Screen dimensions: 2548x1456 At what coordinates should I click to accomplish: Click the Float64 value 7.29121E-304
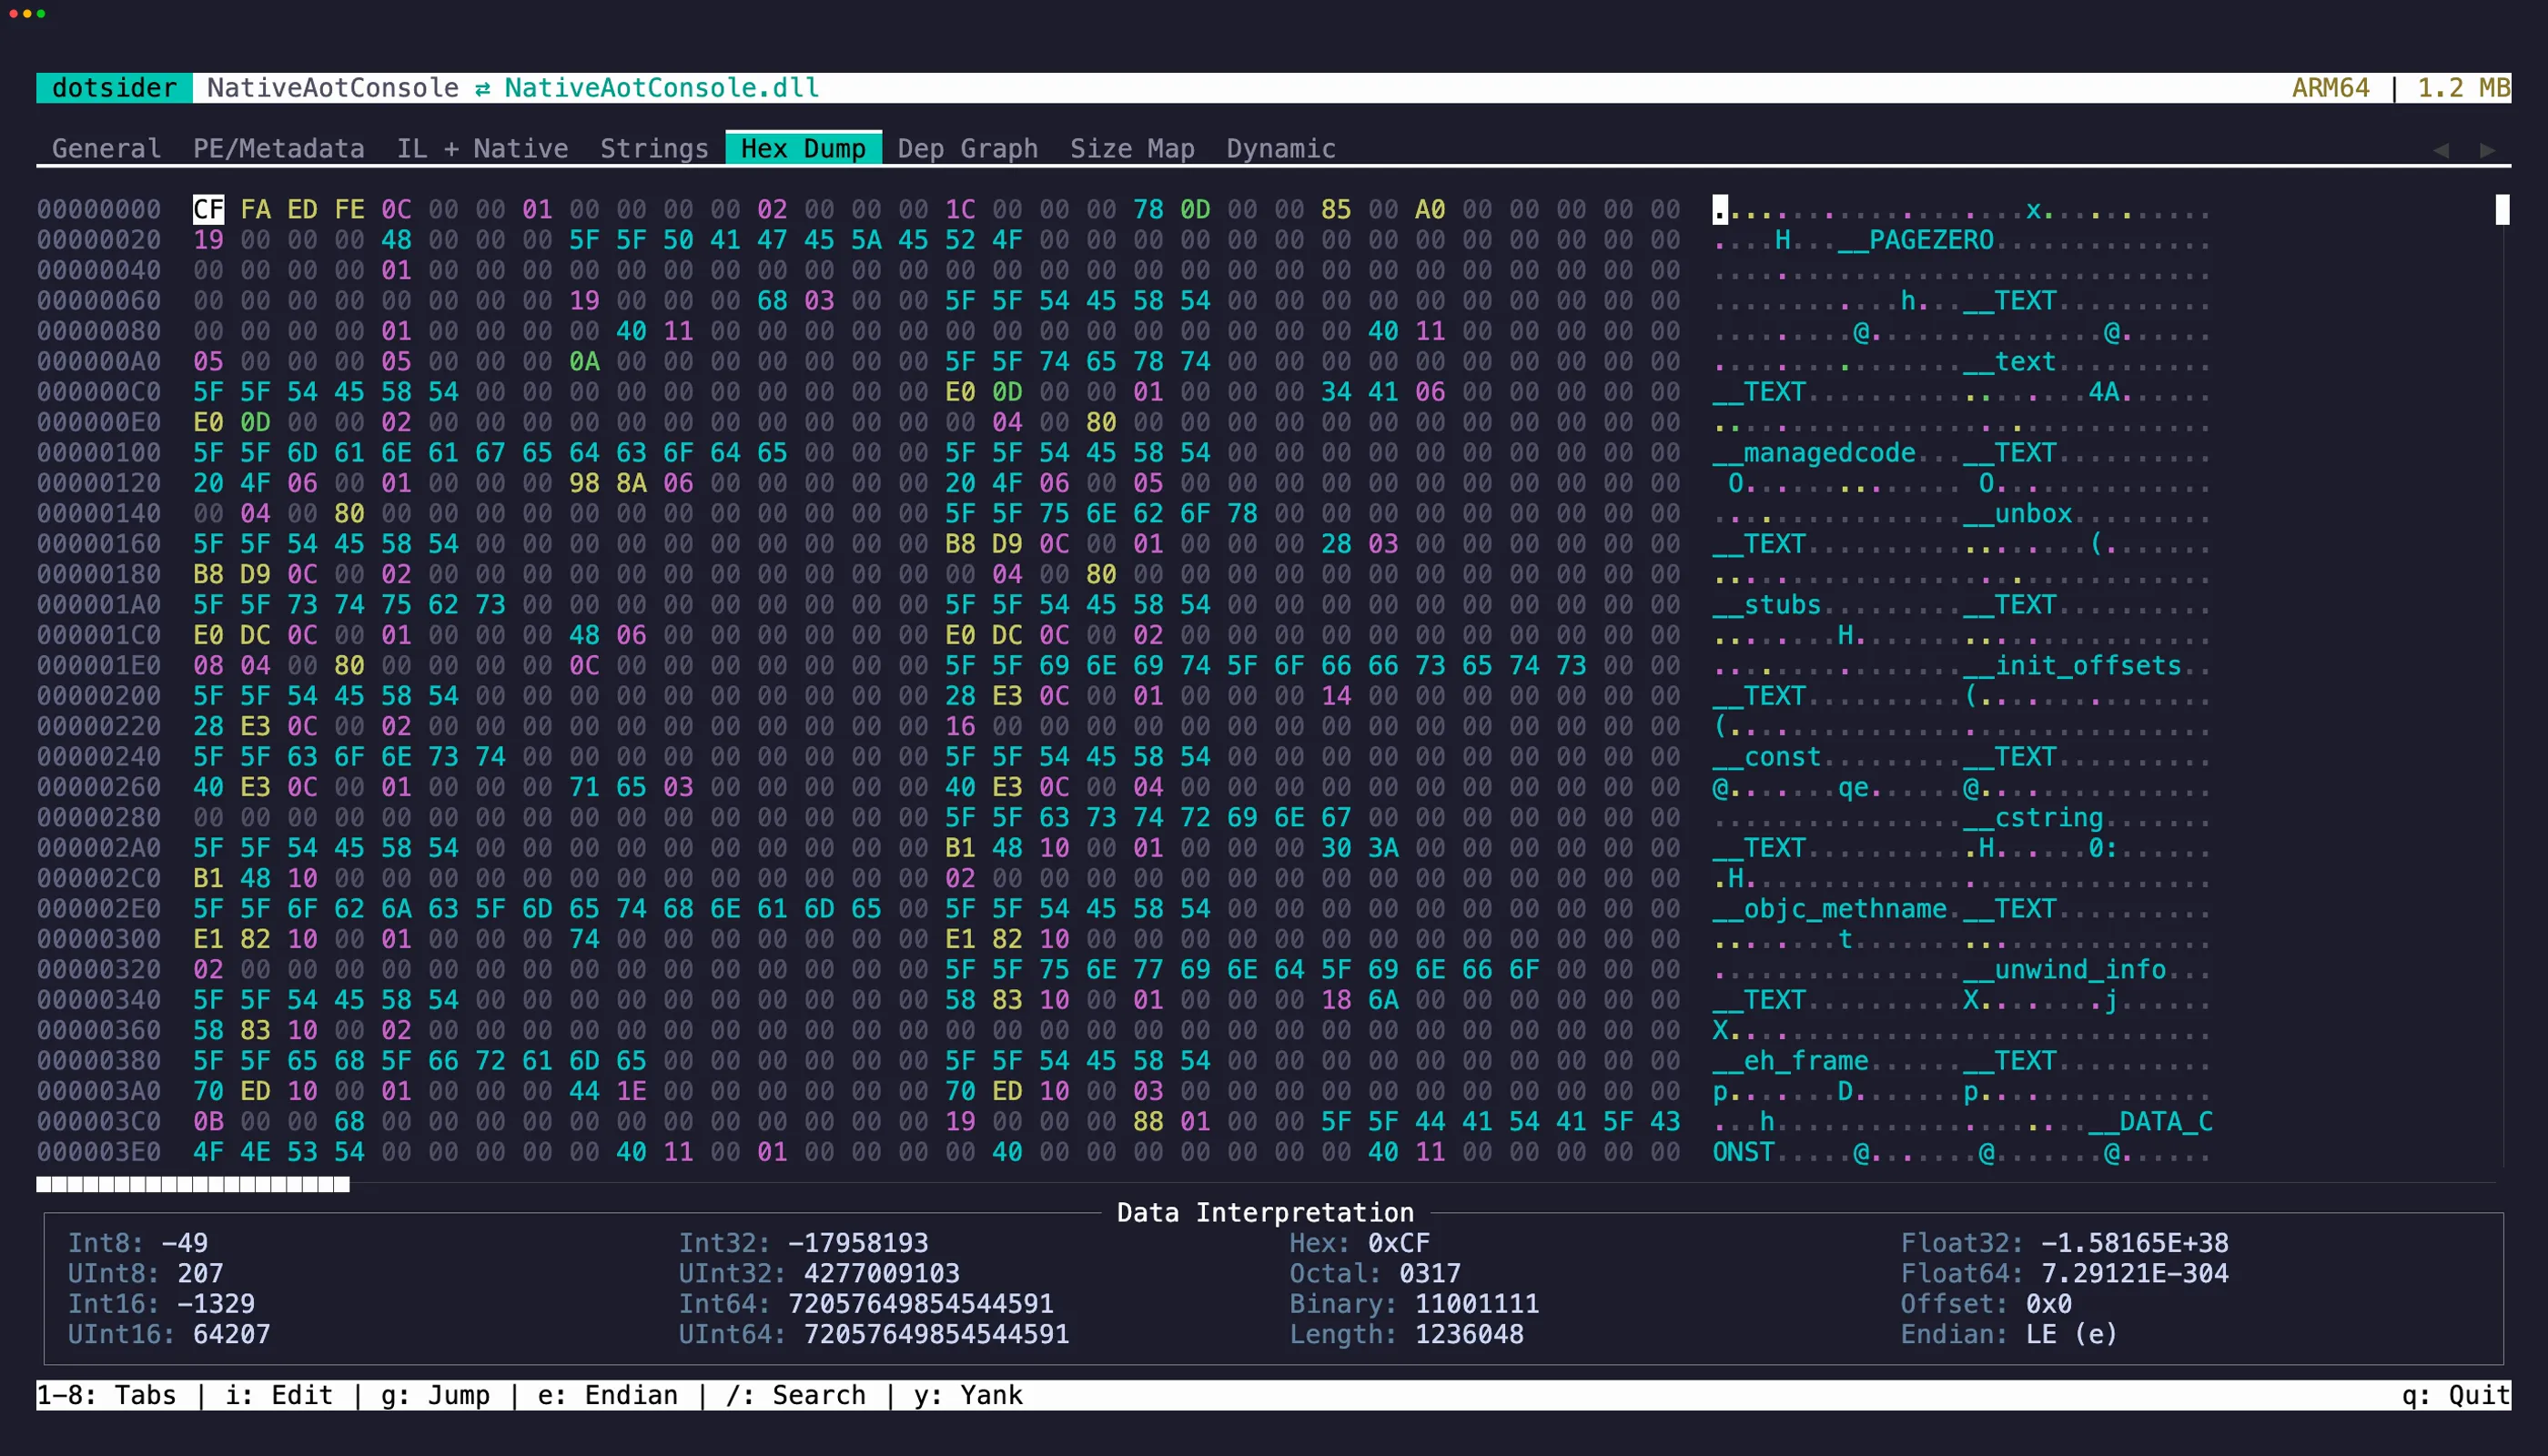2135,1273
